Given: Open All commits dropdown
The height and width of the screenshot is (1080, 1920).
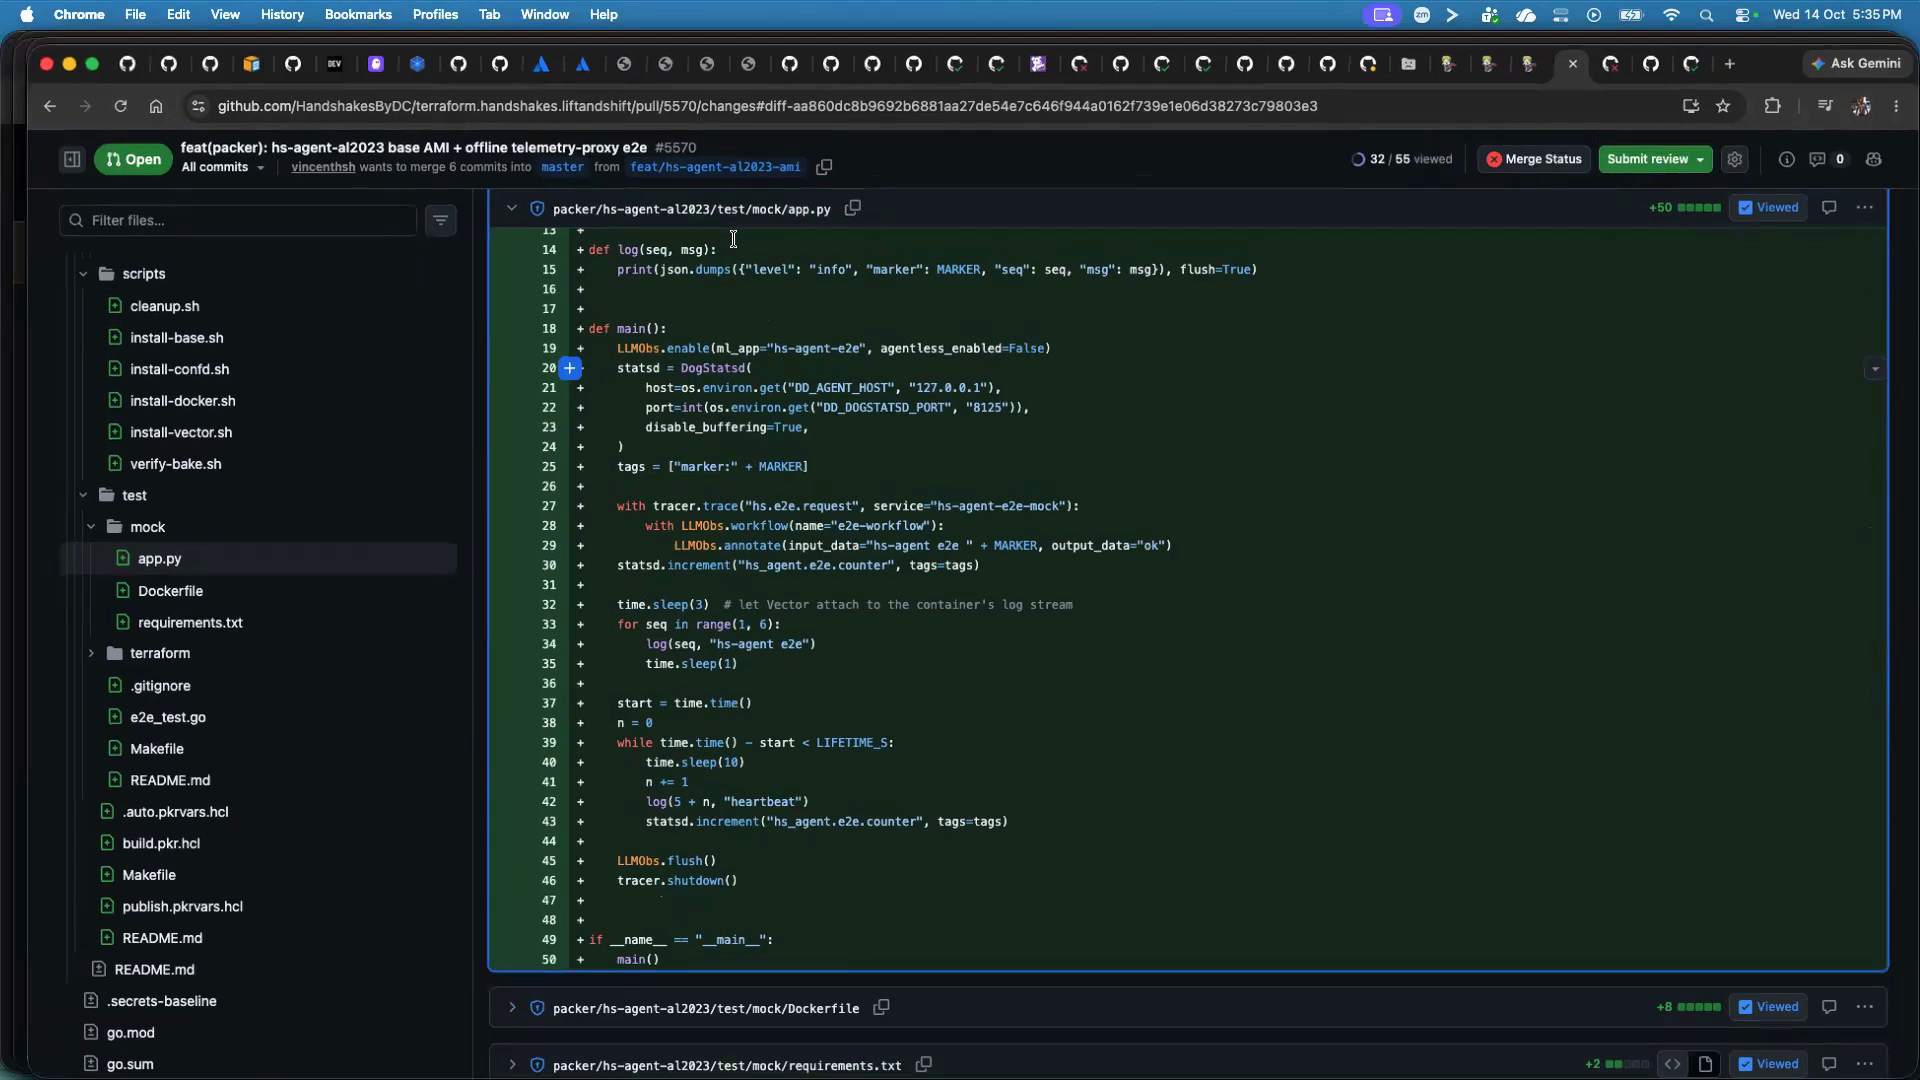Looking at the screenshot, I should click(x=223, y=167).
